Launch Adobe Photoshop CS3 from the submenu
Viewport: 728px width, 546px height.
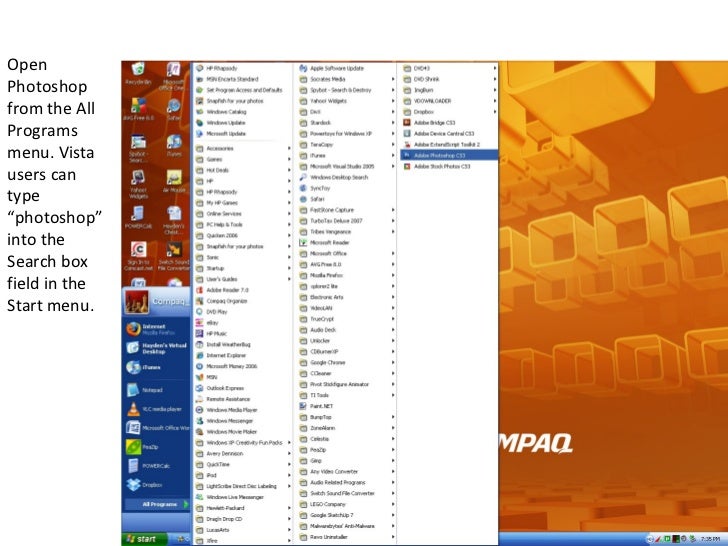(449, 156)
